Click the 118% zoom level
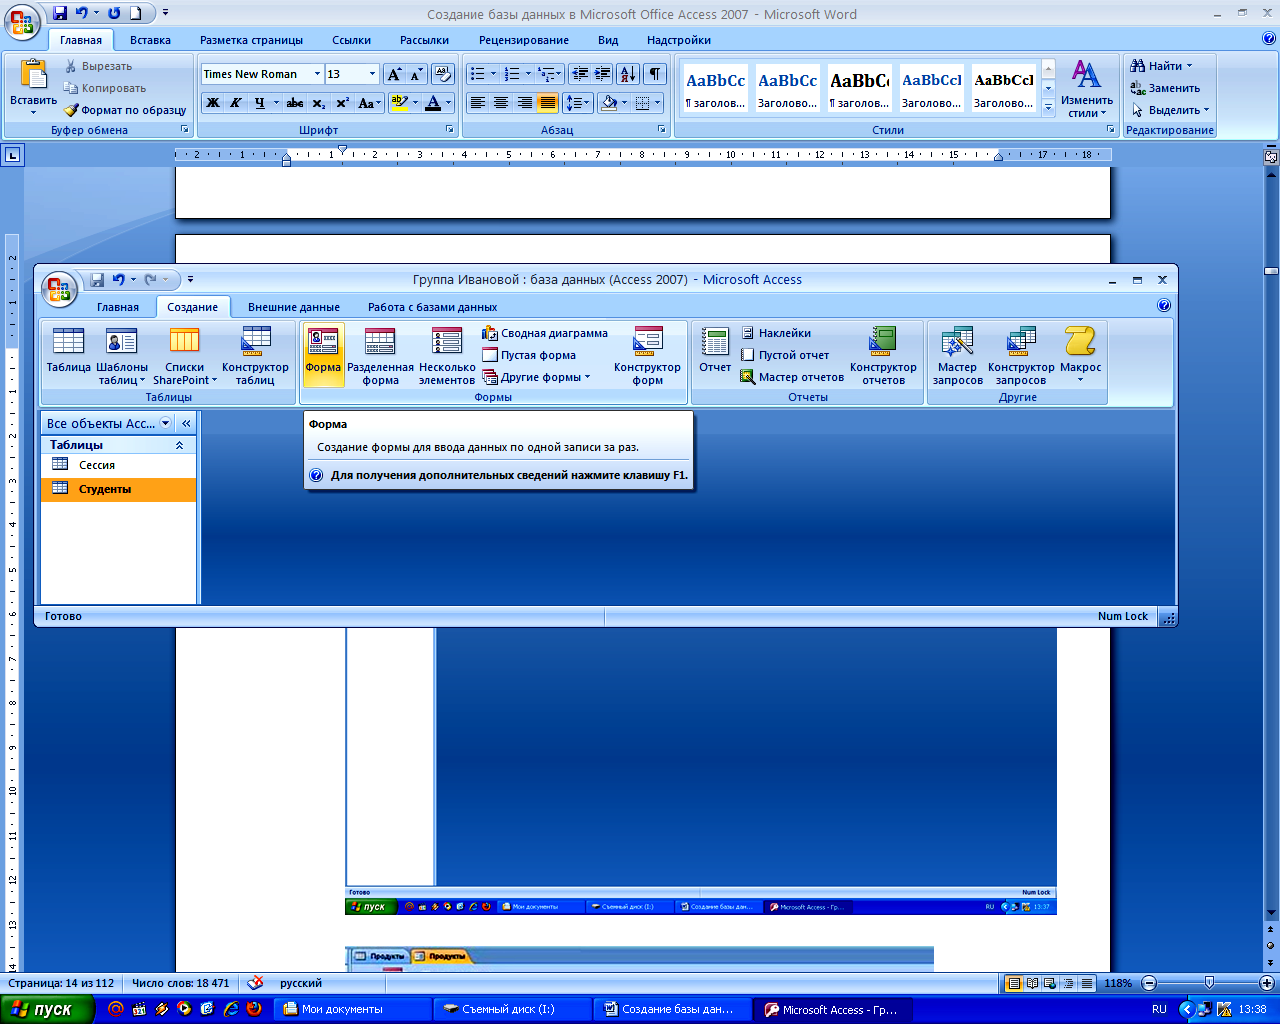This screenshot has height=1024, width=1280. click(1118, 983)
